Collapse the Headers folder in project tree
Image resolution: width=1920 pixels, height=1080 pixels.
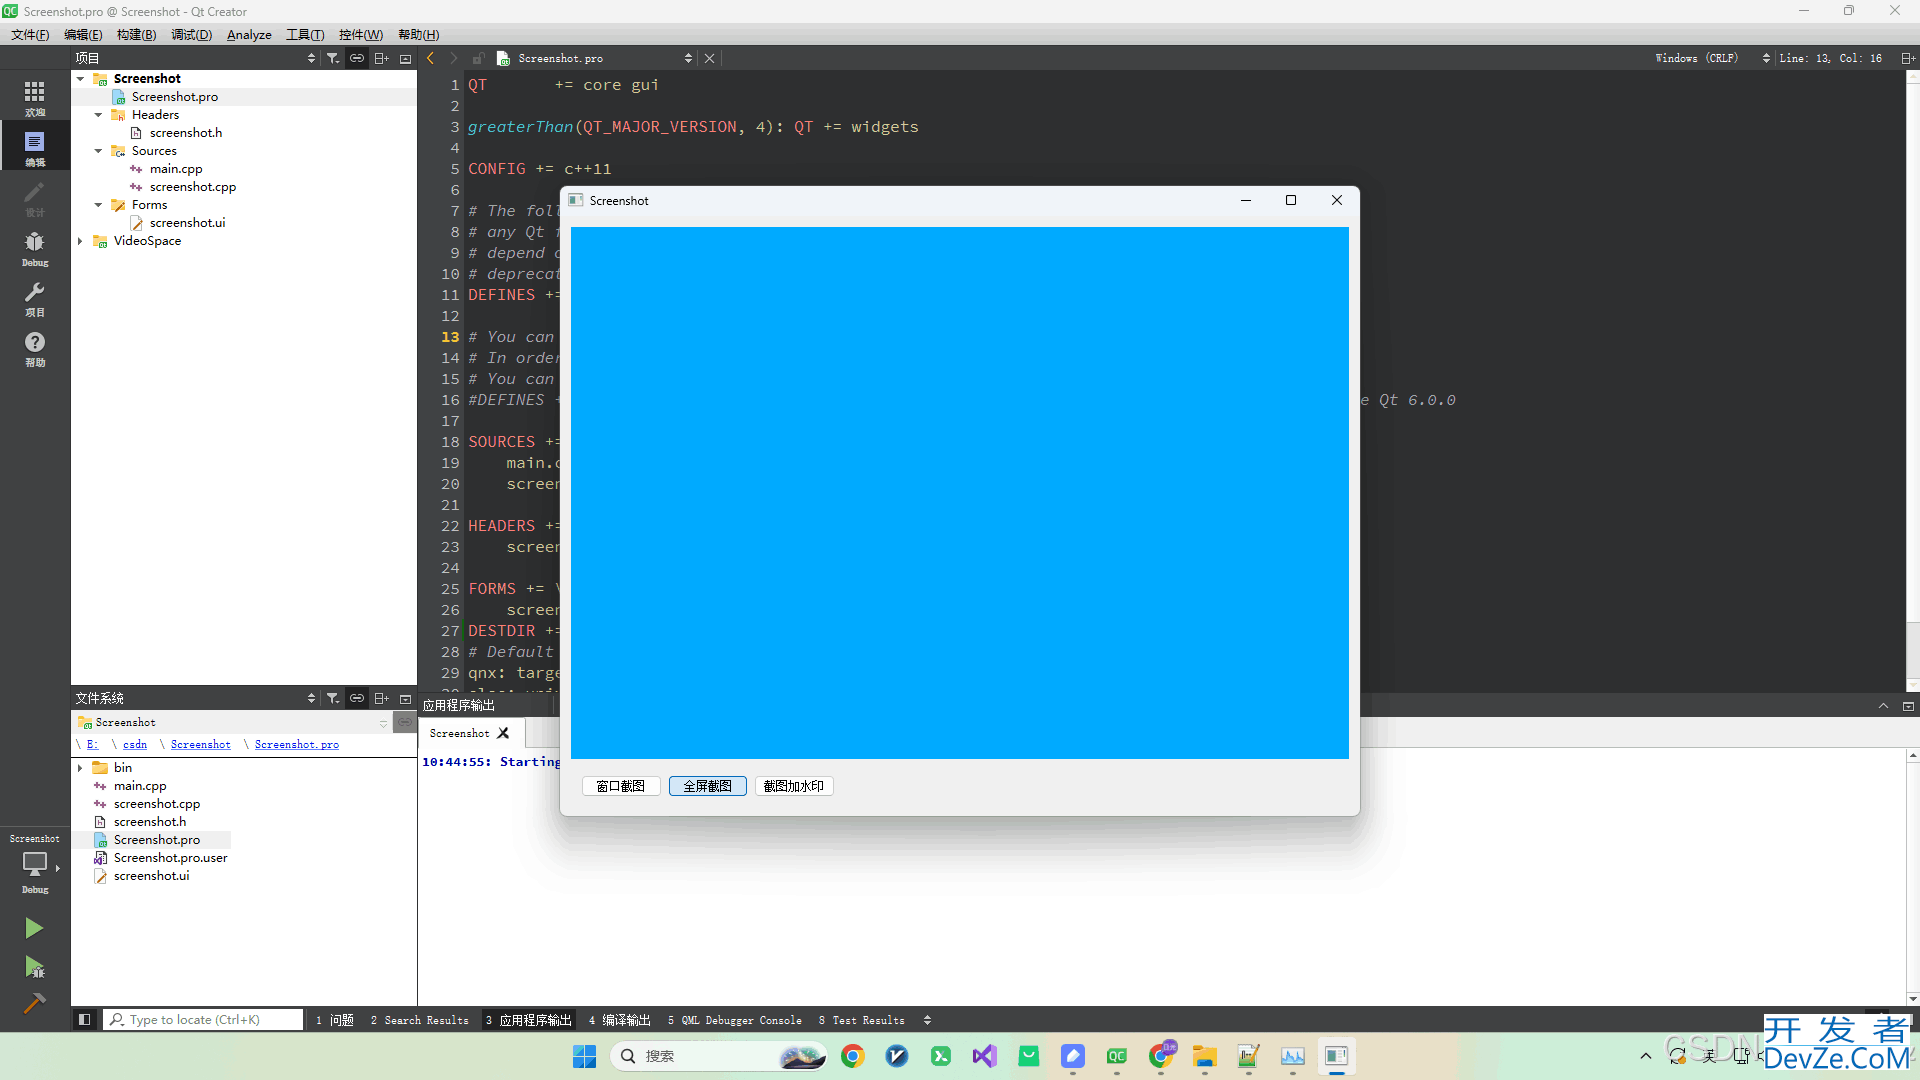pyautogui.click(x=98, y=114)
